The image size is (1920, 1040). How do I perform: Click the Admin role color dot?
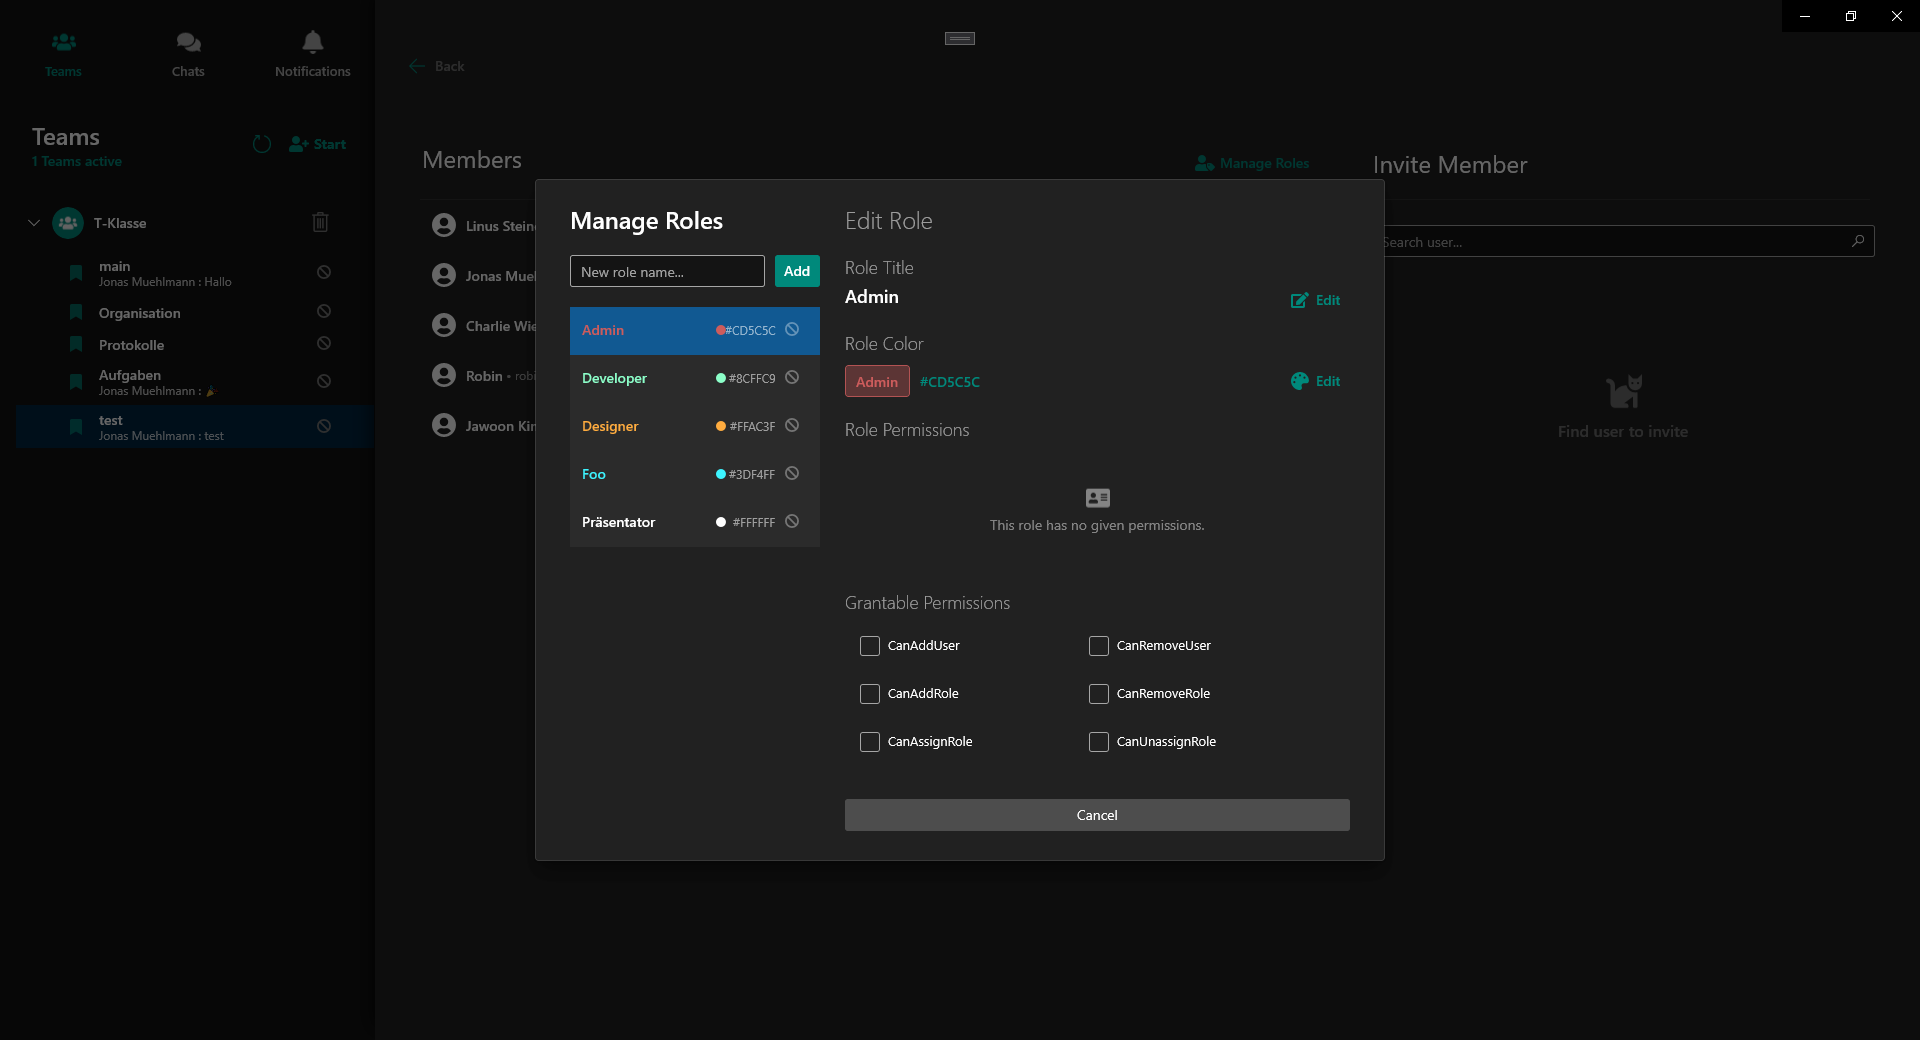click(720, 330)
